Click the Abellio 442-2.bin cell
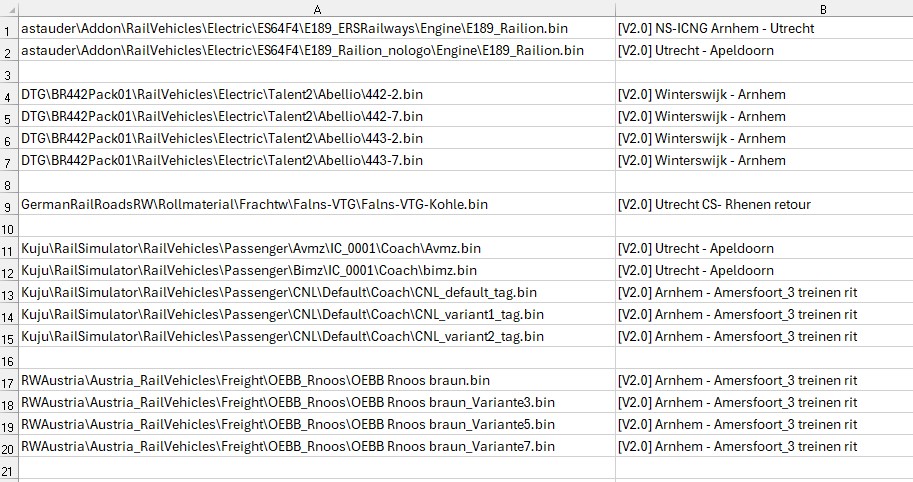This screenshot has width=913, height=482. click(x=317, y=94)
